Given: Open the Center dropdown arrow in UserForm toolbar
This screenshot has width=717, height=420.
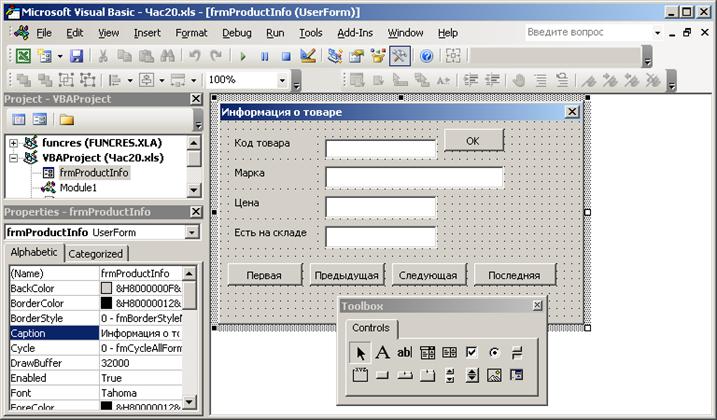Looking at the screenshot, I should (x=162, y=81).
